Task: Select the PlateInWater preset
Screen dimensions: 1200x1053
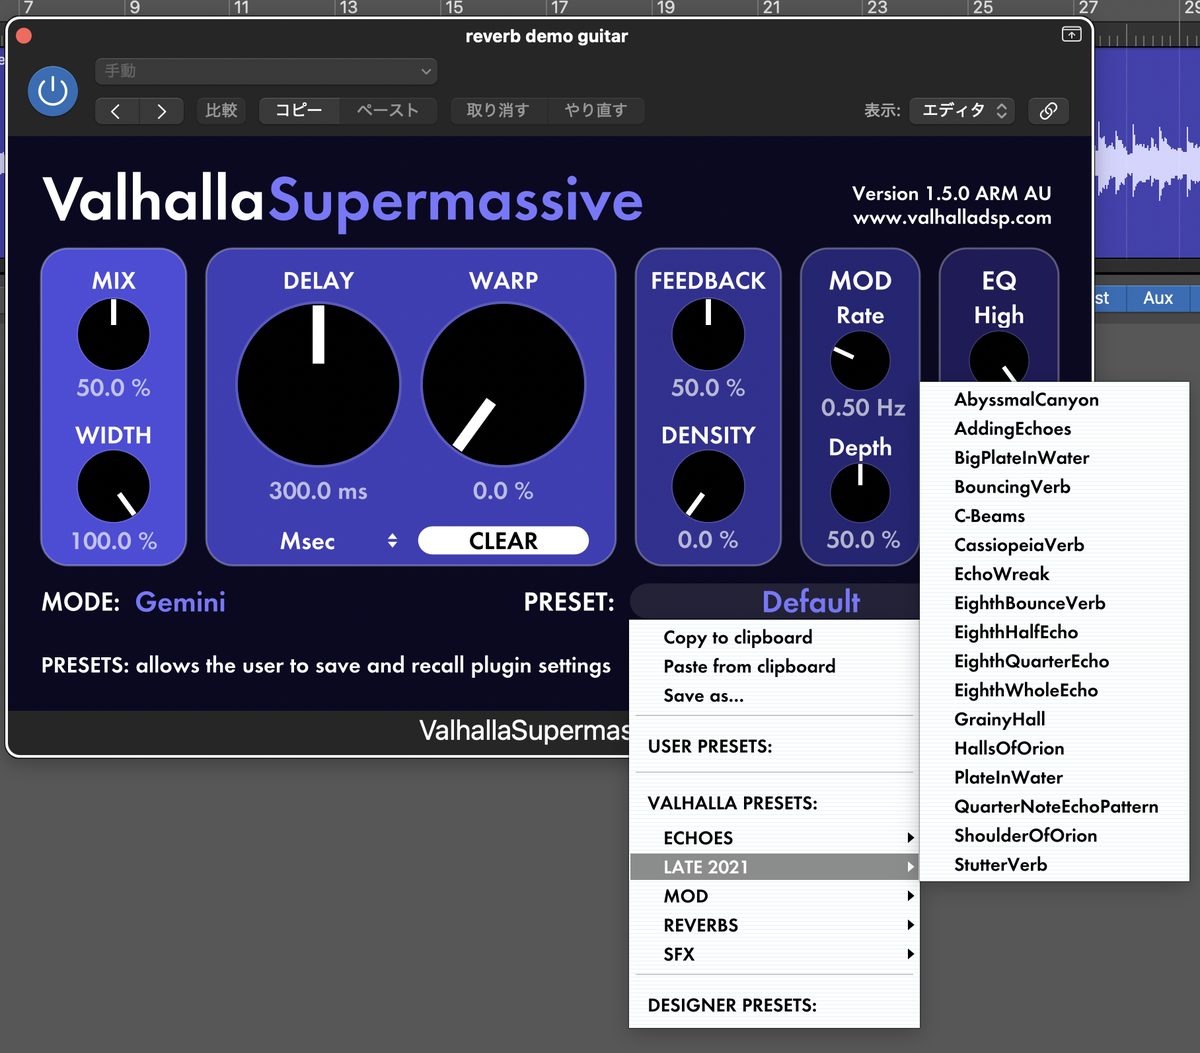Action: click(x=1054, y=776)
